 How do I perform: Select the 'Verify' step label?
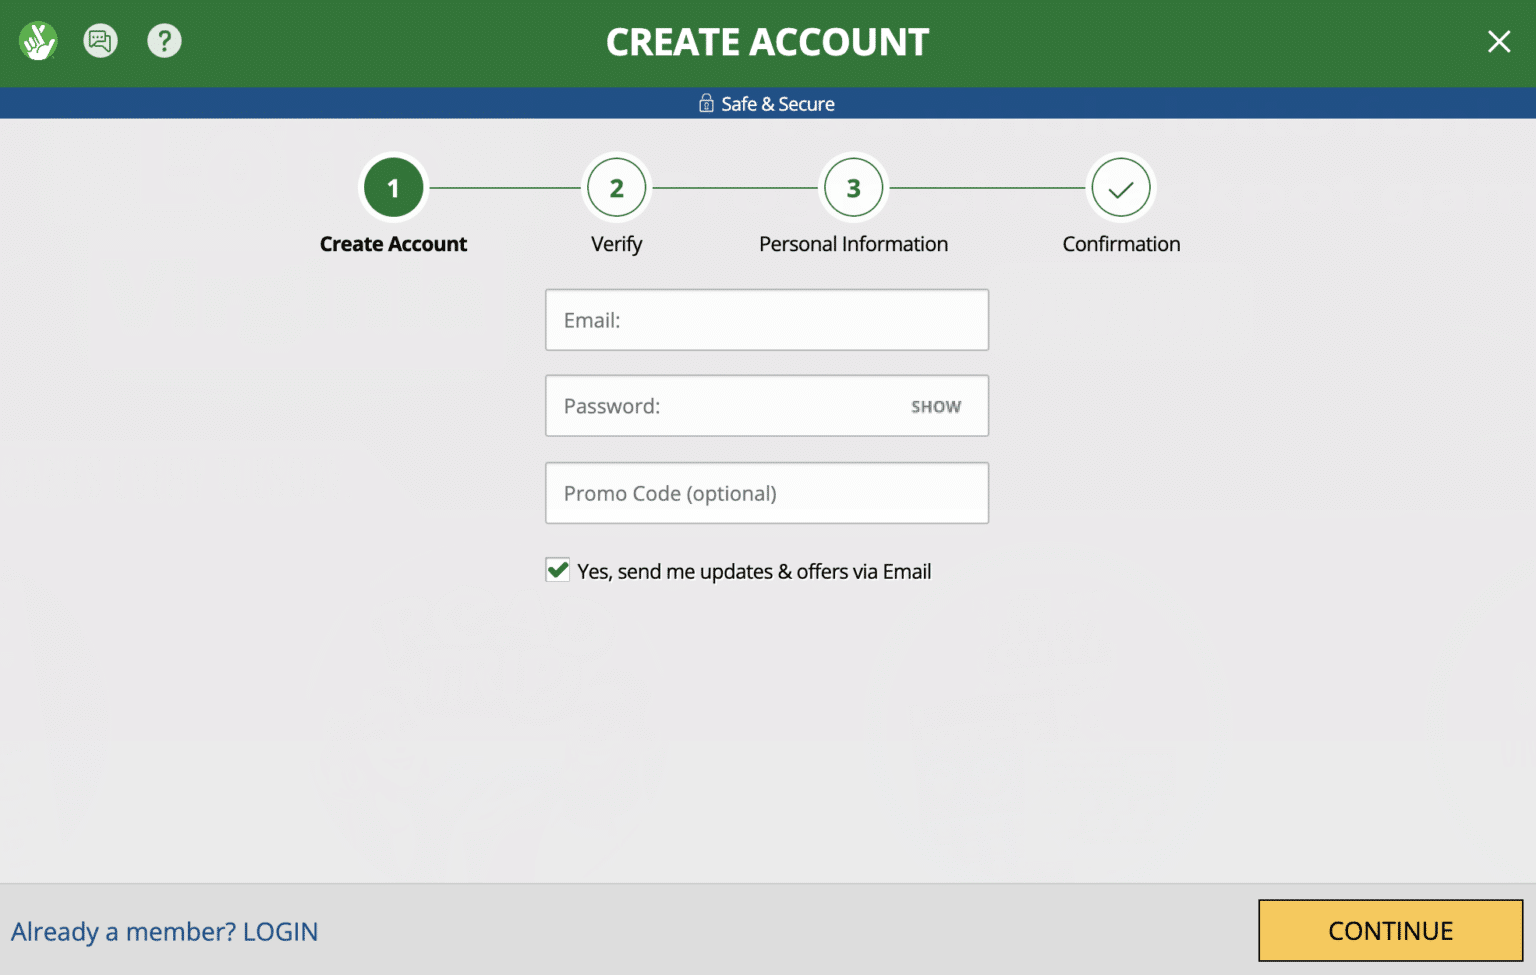click(616, 244)
